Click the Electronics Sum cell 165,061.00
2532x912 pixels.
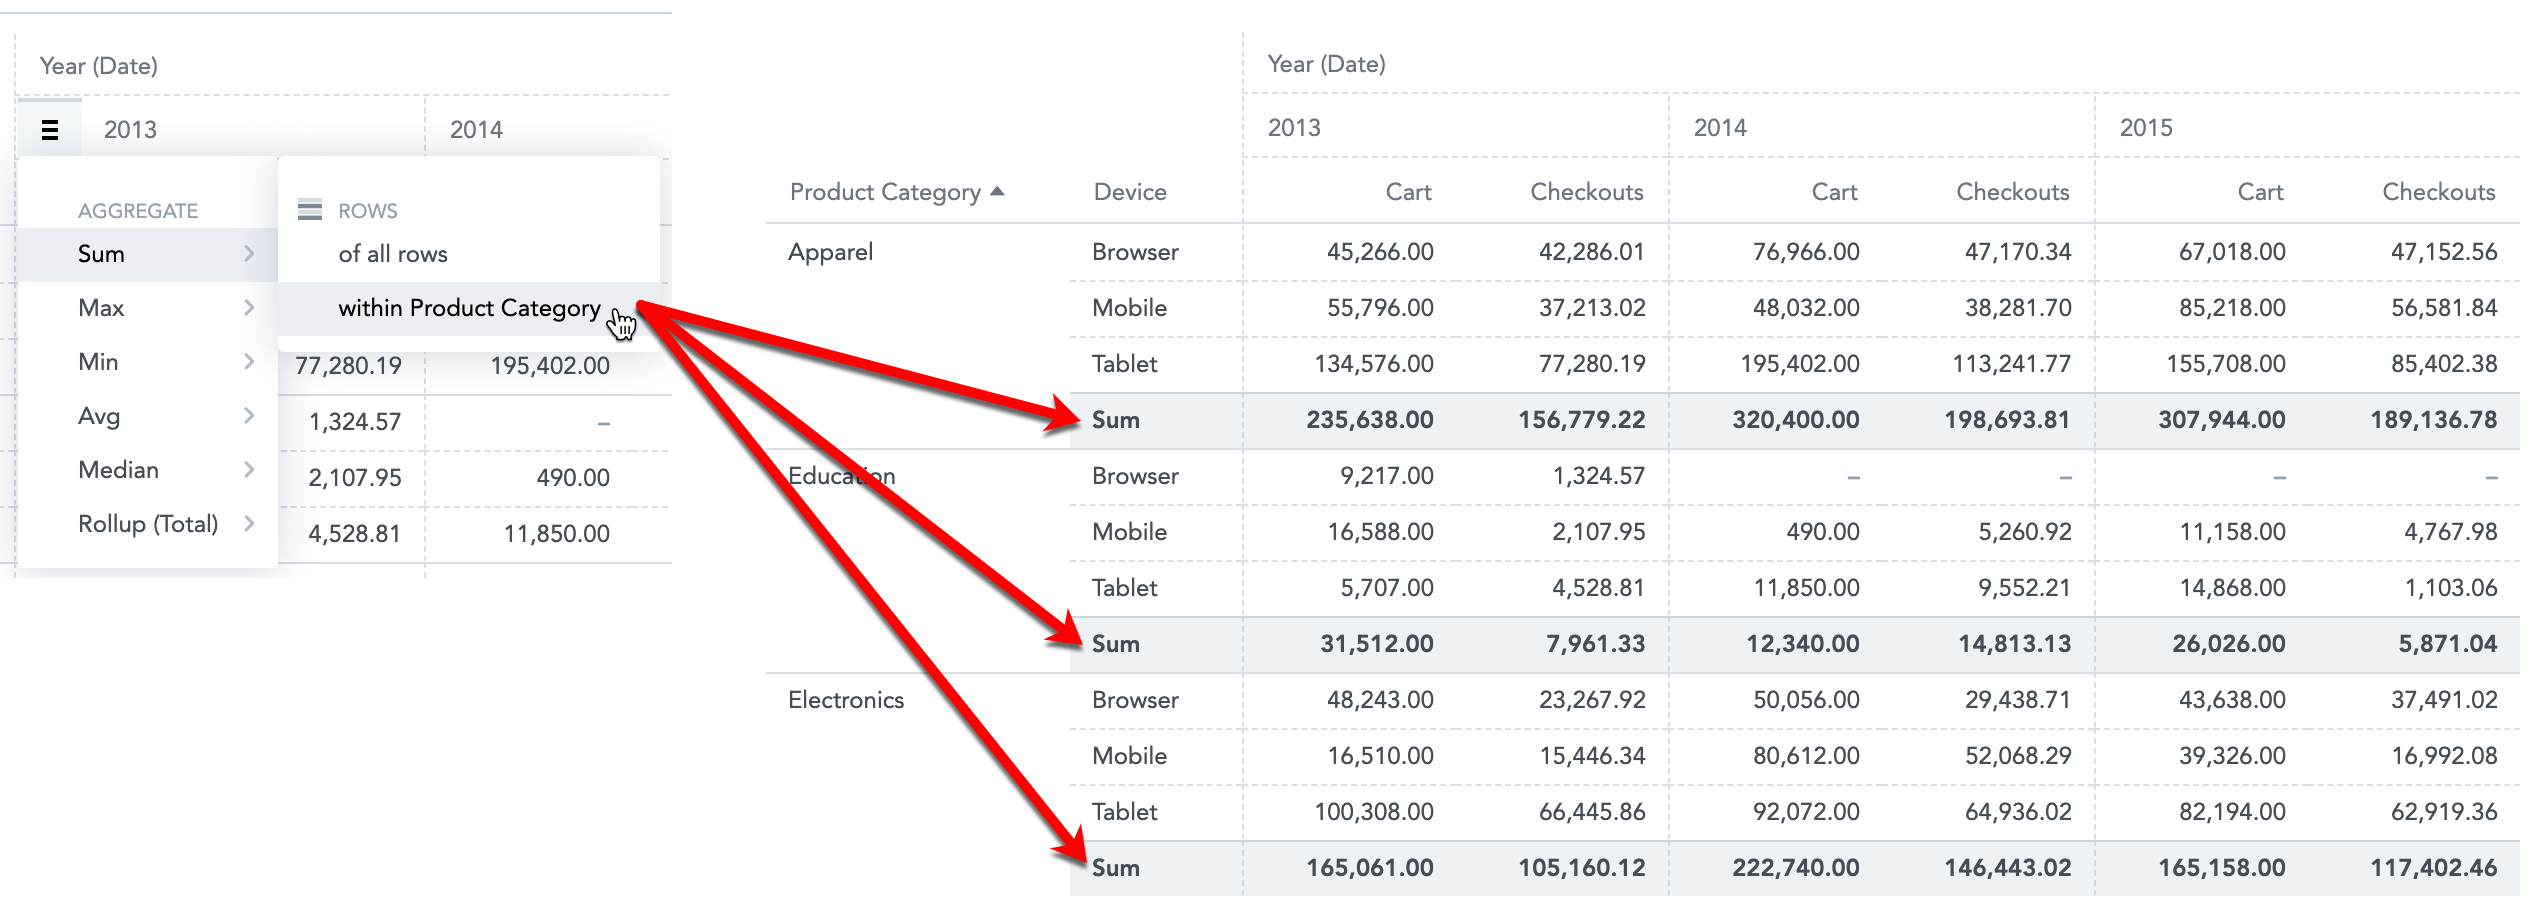[1369, 868]
